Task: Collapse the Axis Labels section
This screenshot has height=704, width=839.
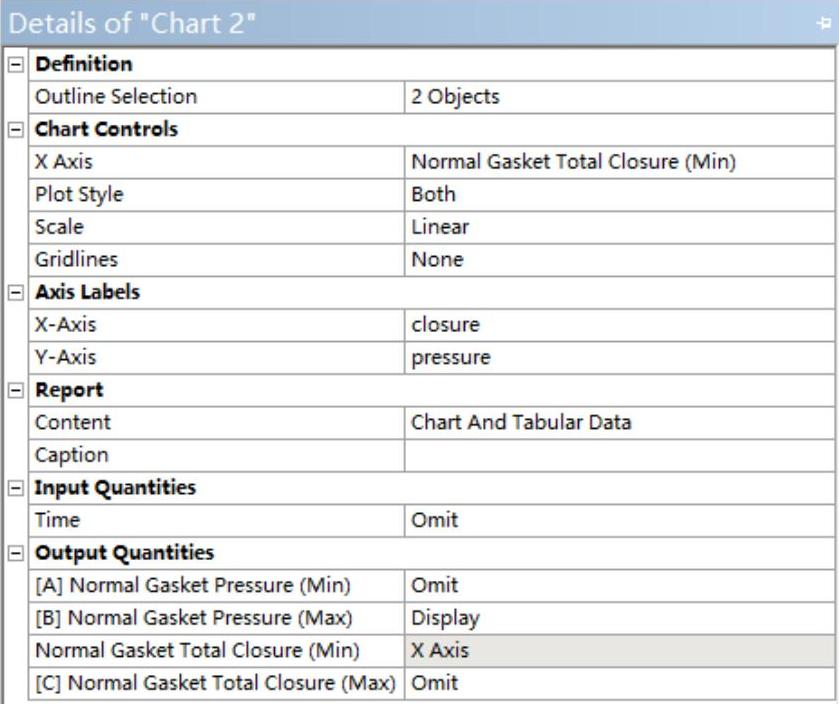Action: click(16, 292)
